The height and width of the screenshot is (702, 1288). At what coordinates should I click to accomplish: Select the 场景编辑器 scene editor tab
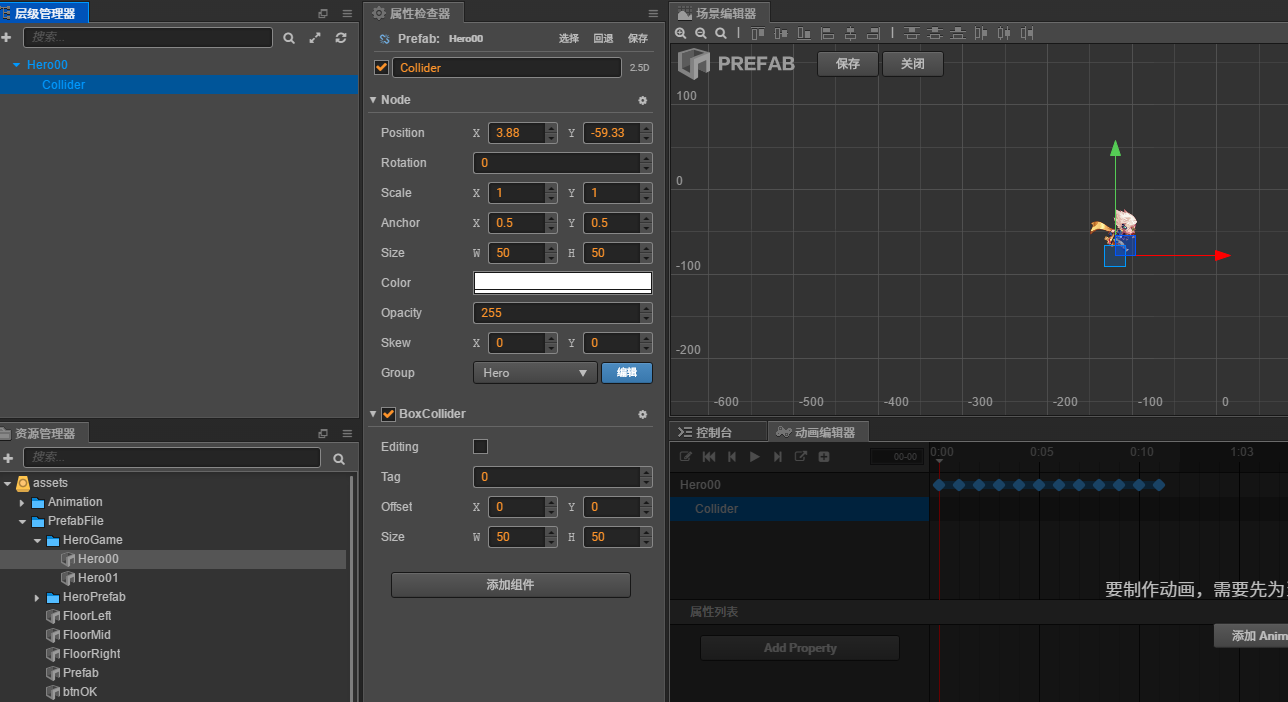click(719, 13)
